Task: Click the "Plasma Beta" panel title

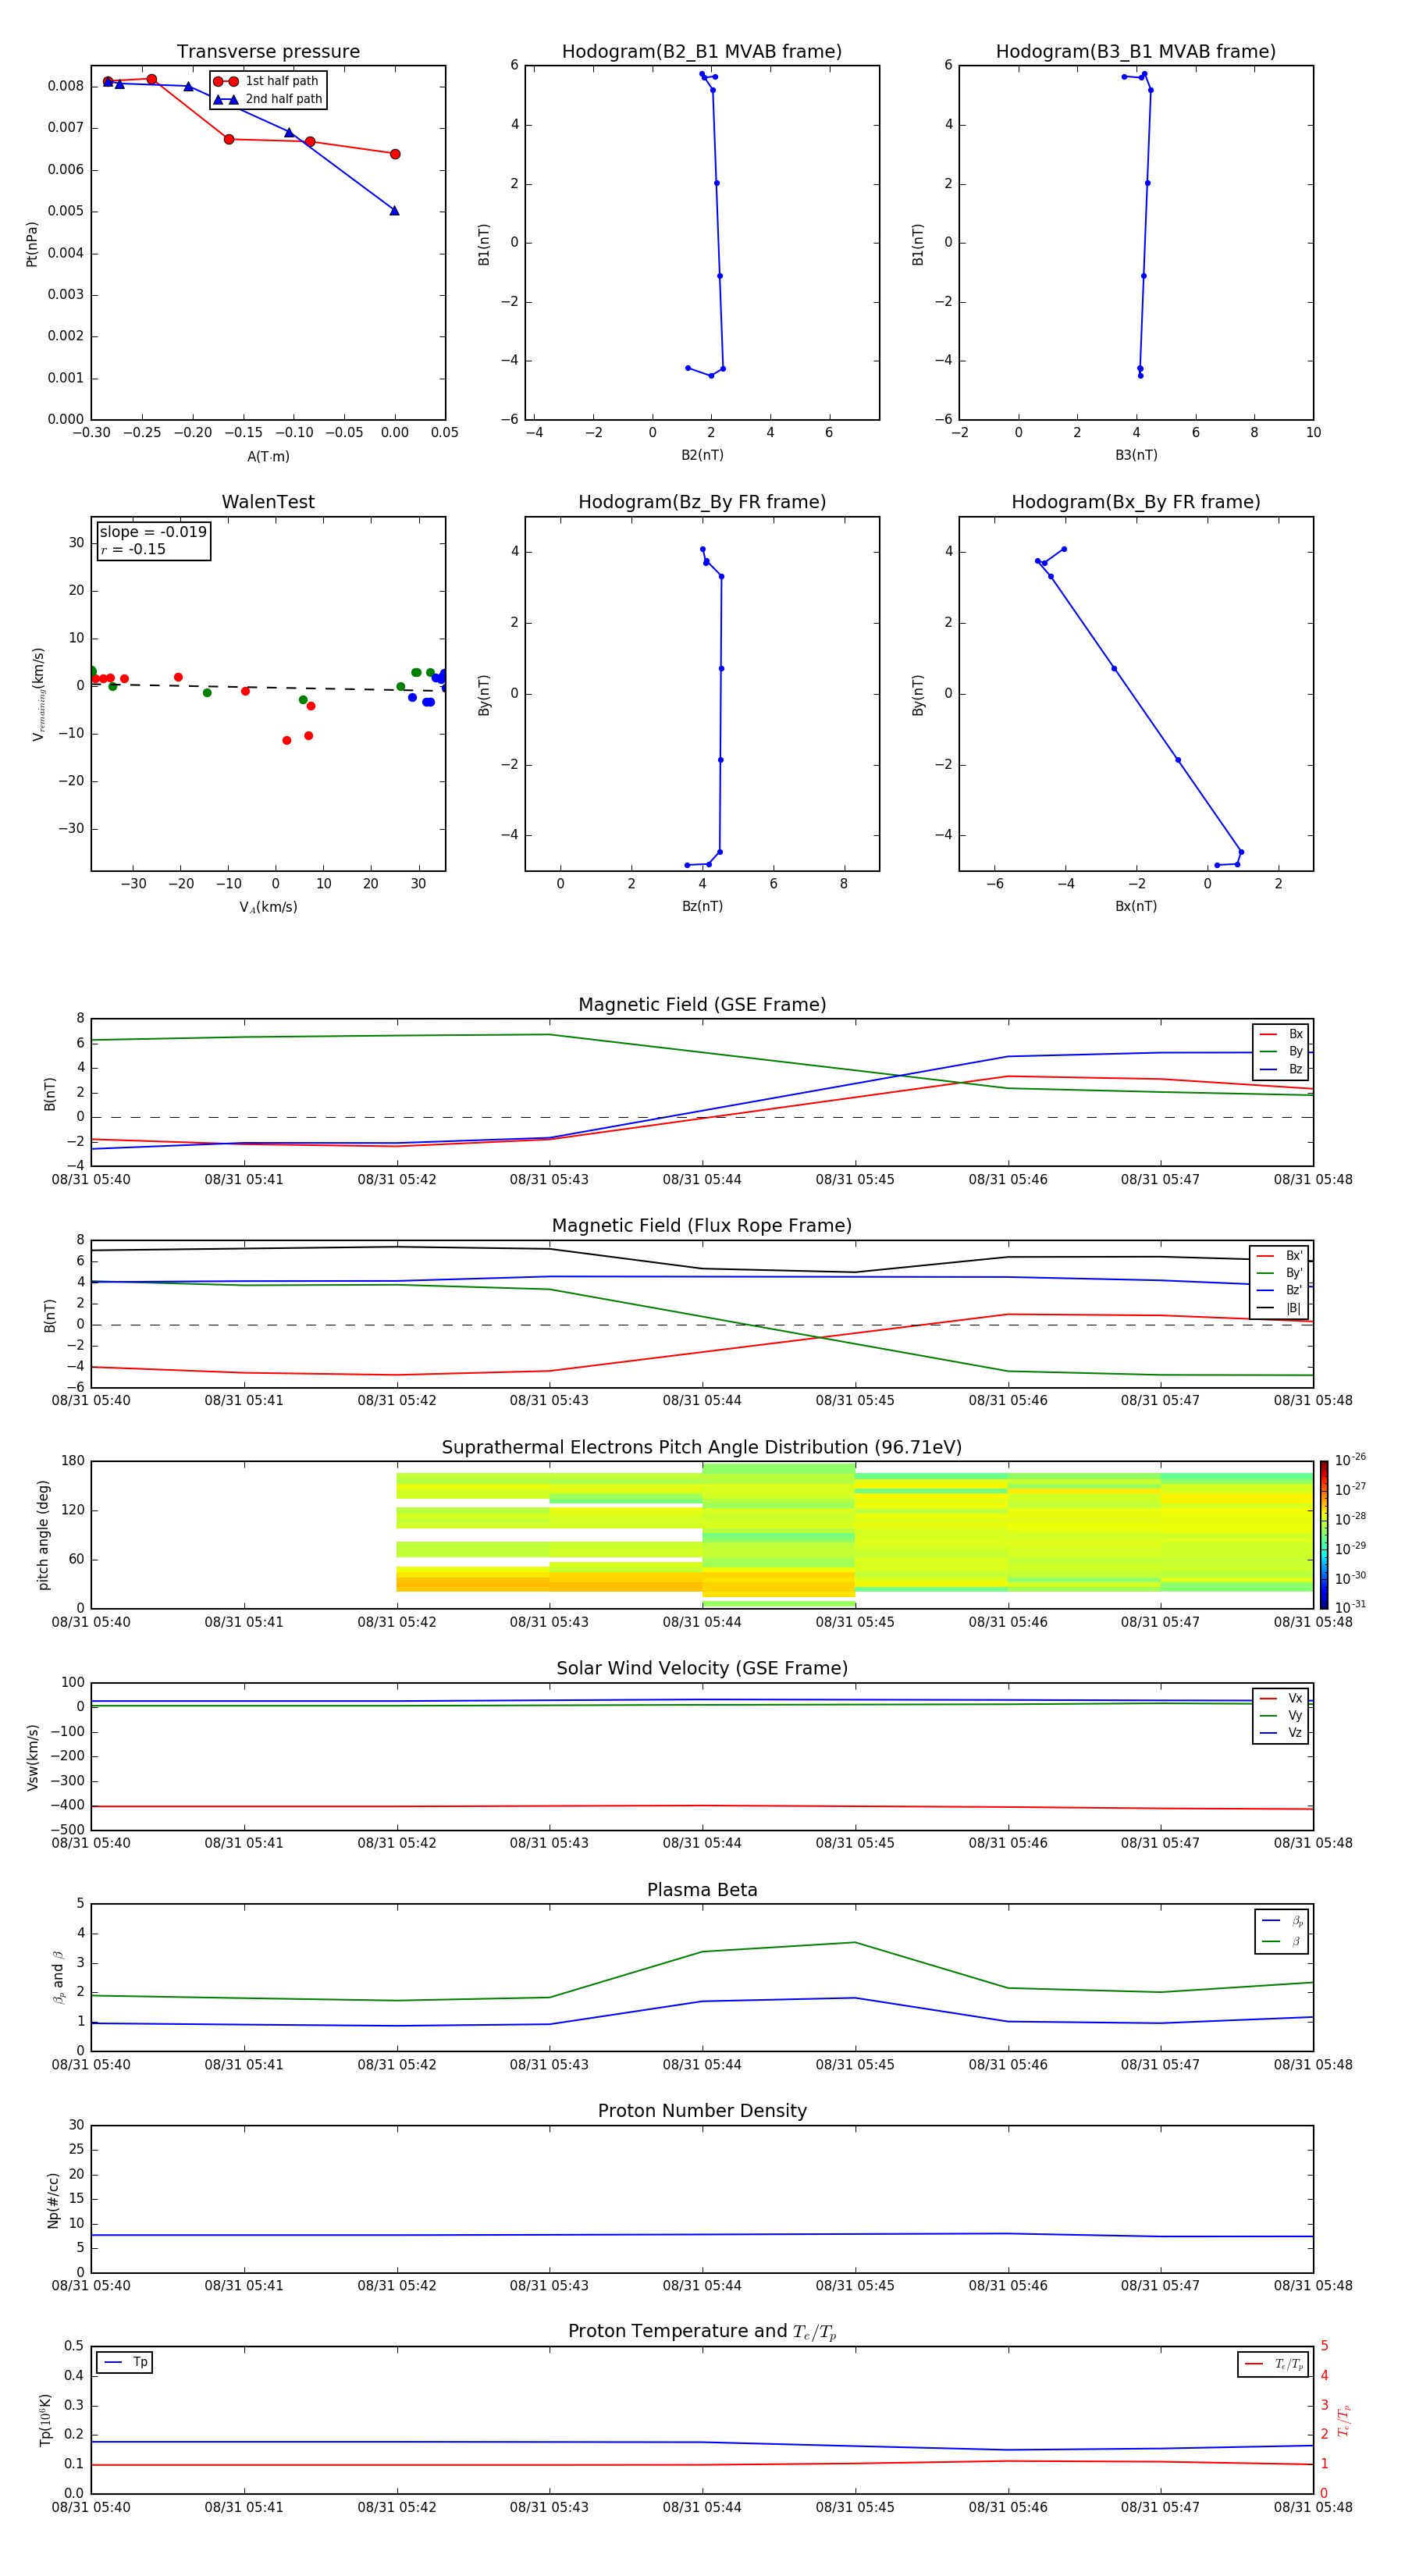Action: [x=702, y=1891]
